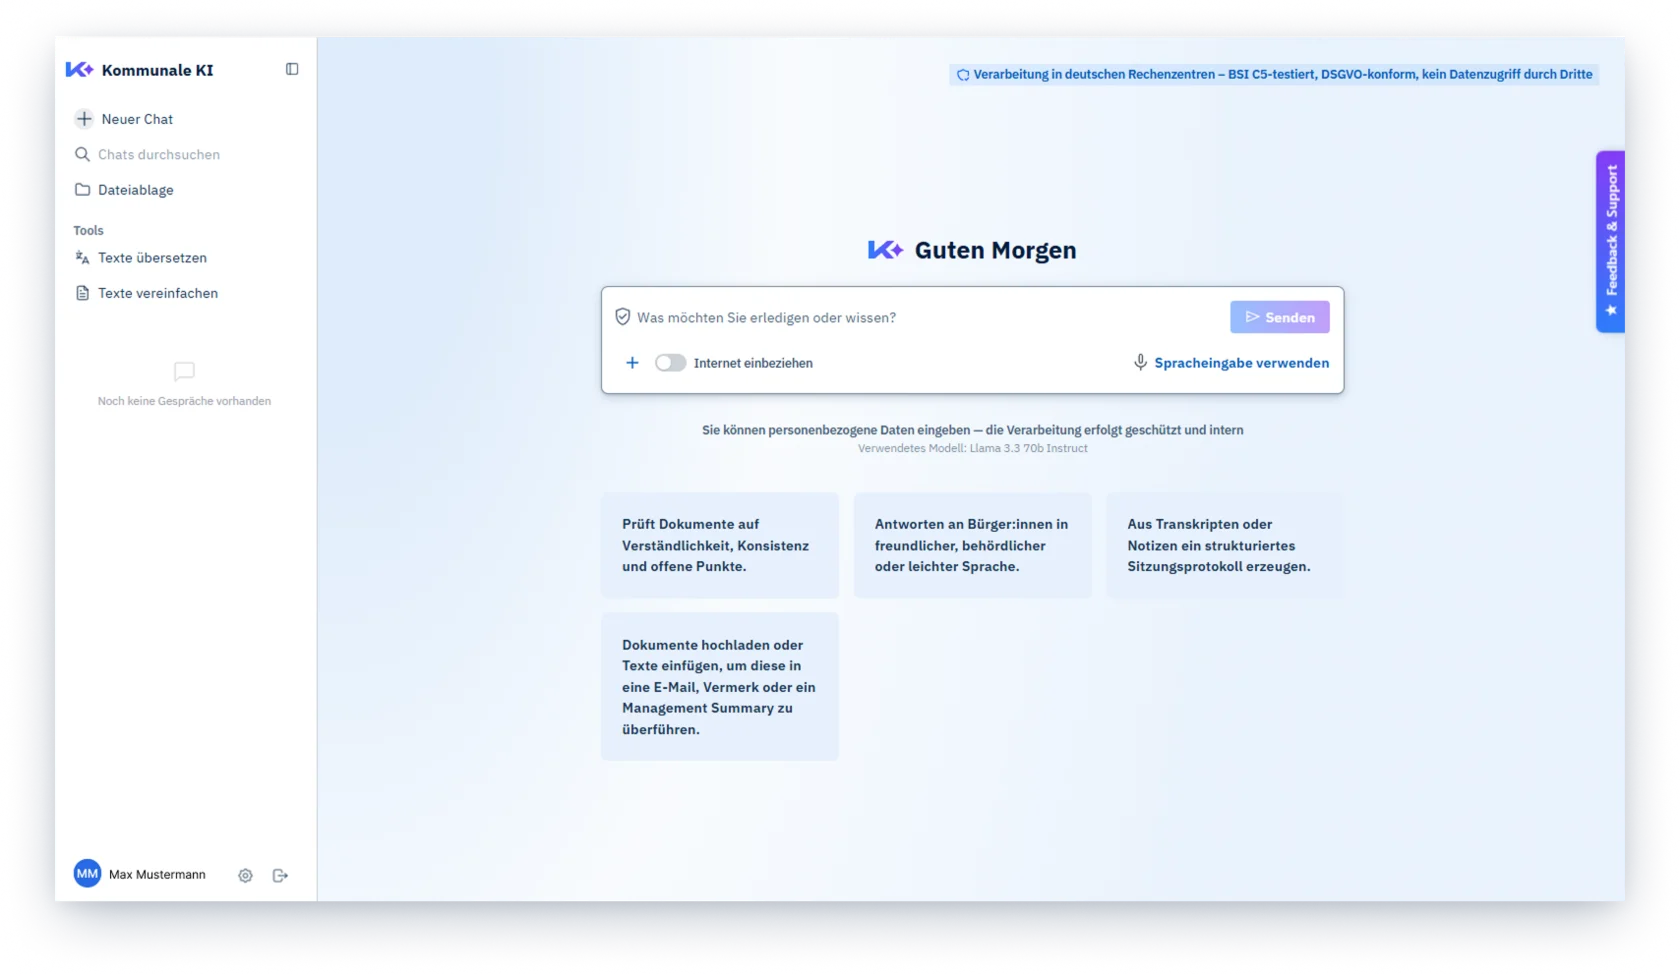Click the Tools section label
The height and width of the screenshot is (974, 1680).
[x=88, y=230]
